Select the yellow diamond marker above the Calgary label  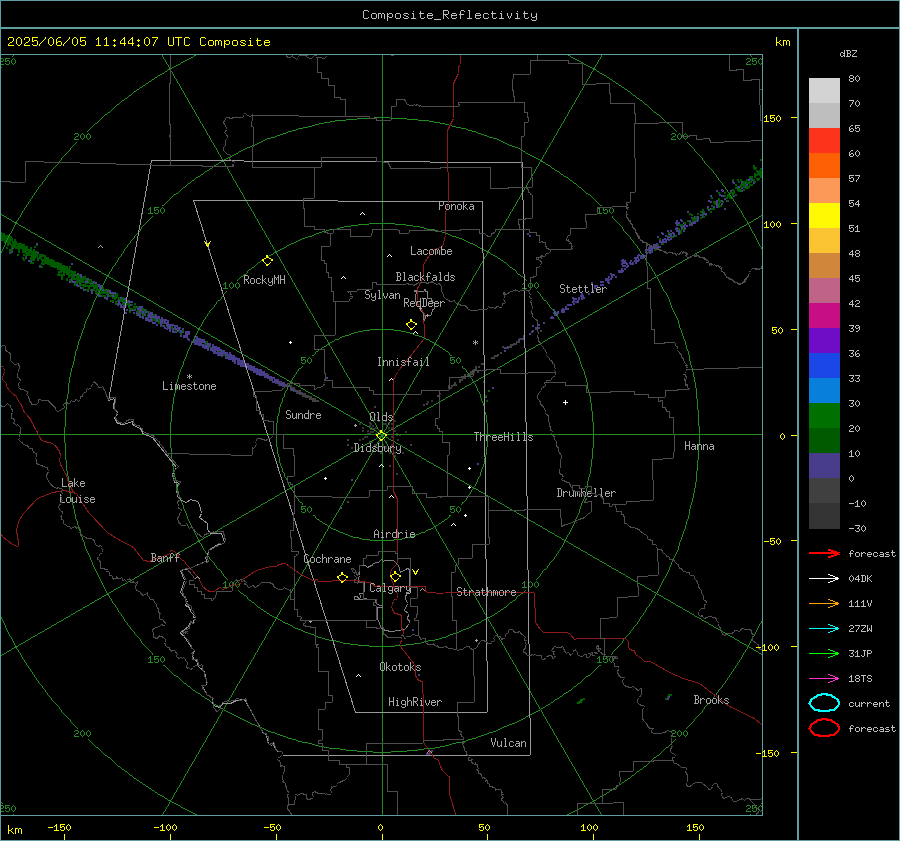(x=395, y=576)
